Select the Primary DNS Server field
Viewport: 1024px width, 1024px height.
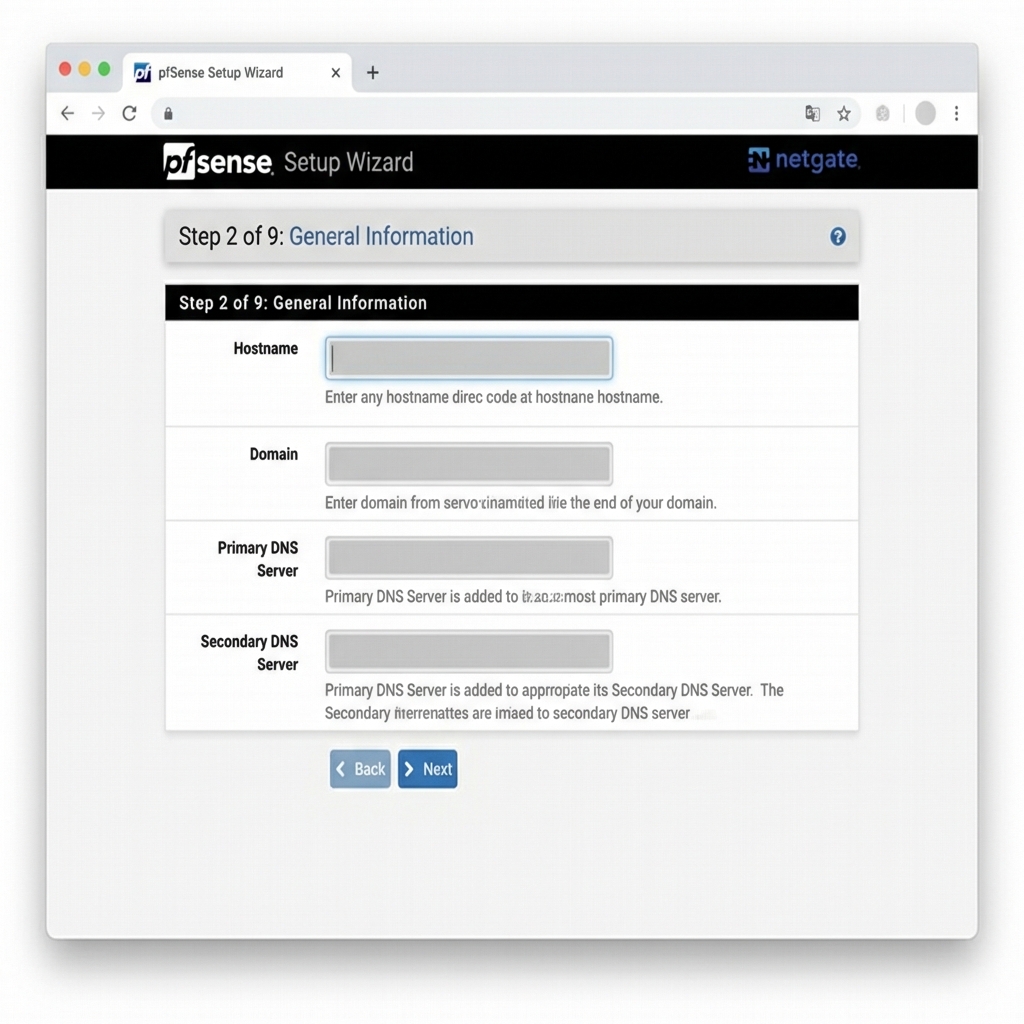coord(468,557)
